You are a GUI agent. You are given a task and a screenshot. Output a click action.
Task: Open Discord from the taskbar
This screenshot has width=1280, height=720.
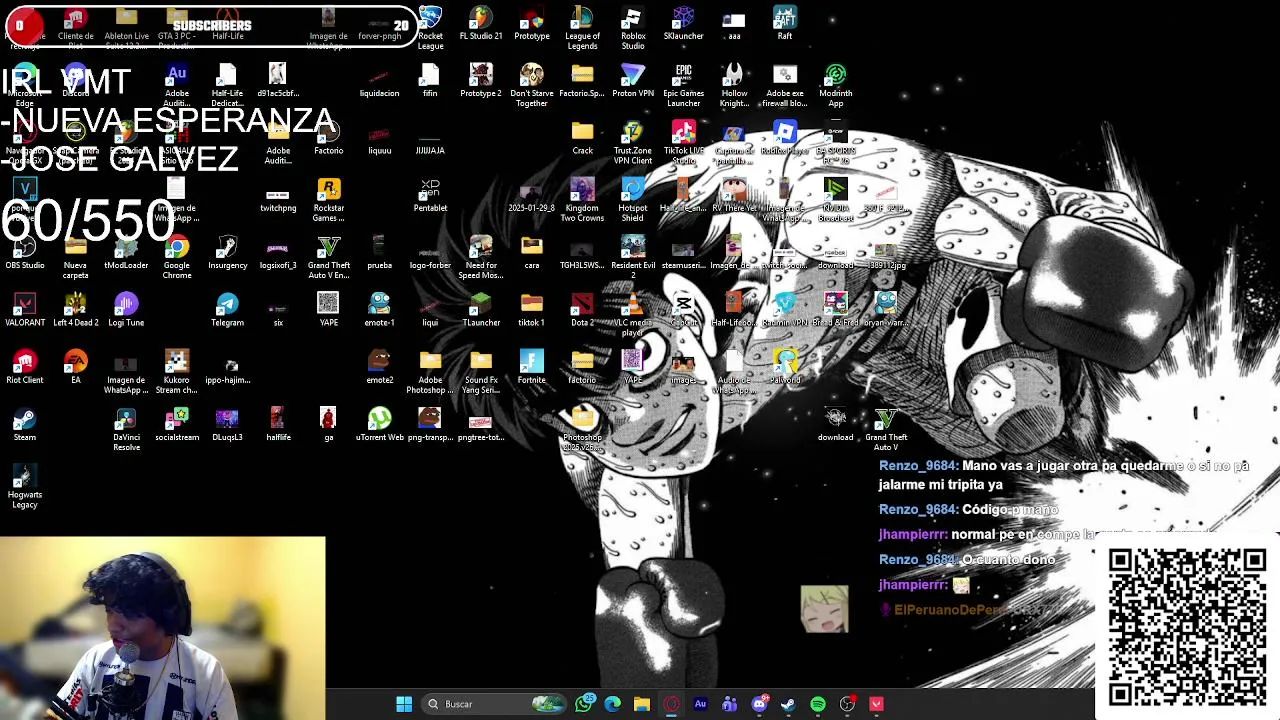(x=759, y=704)
